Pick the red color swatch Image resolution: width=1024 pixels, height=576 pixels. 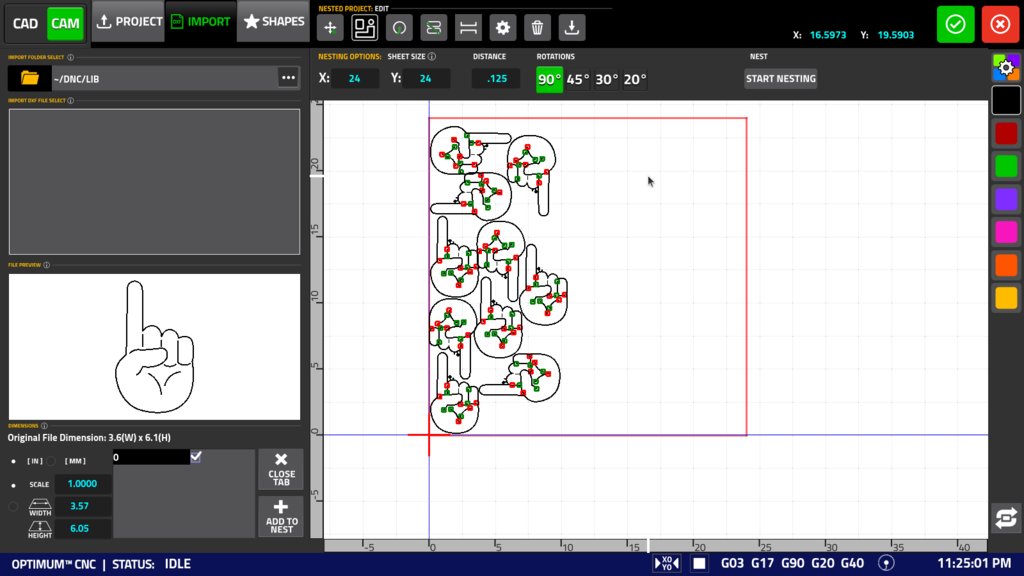[x=1006, y=133]
